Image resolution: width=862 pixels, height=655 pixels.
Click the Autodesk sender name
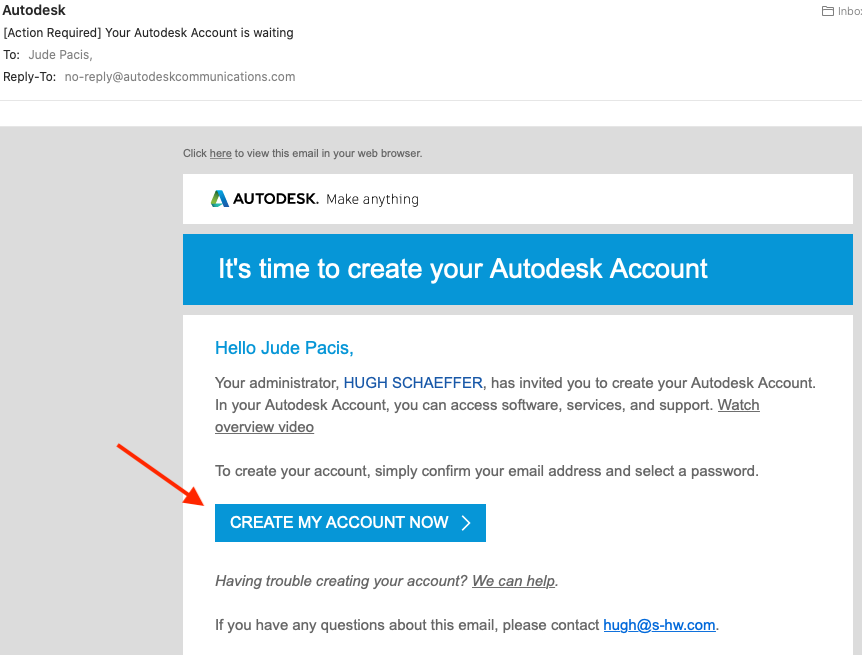[x=35, y=11]
